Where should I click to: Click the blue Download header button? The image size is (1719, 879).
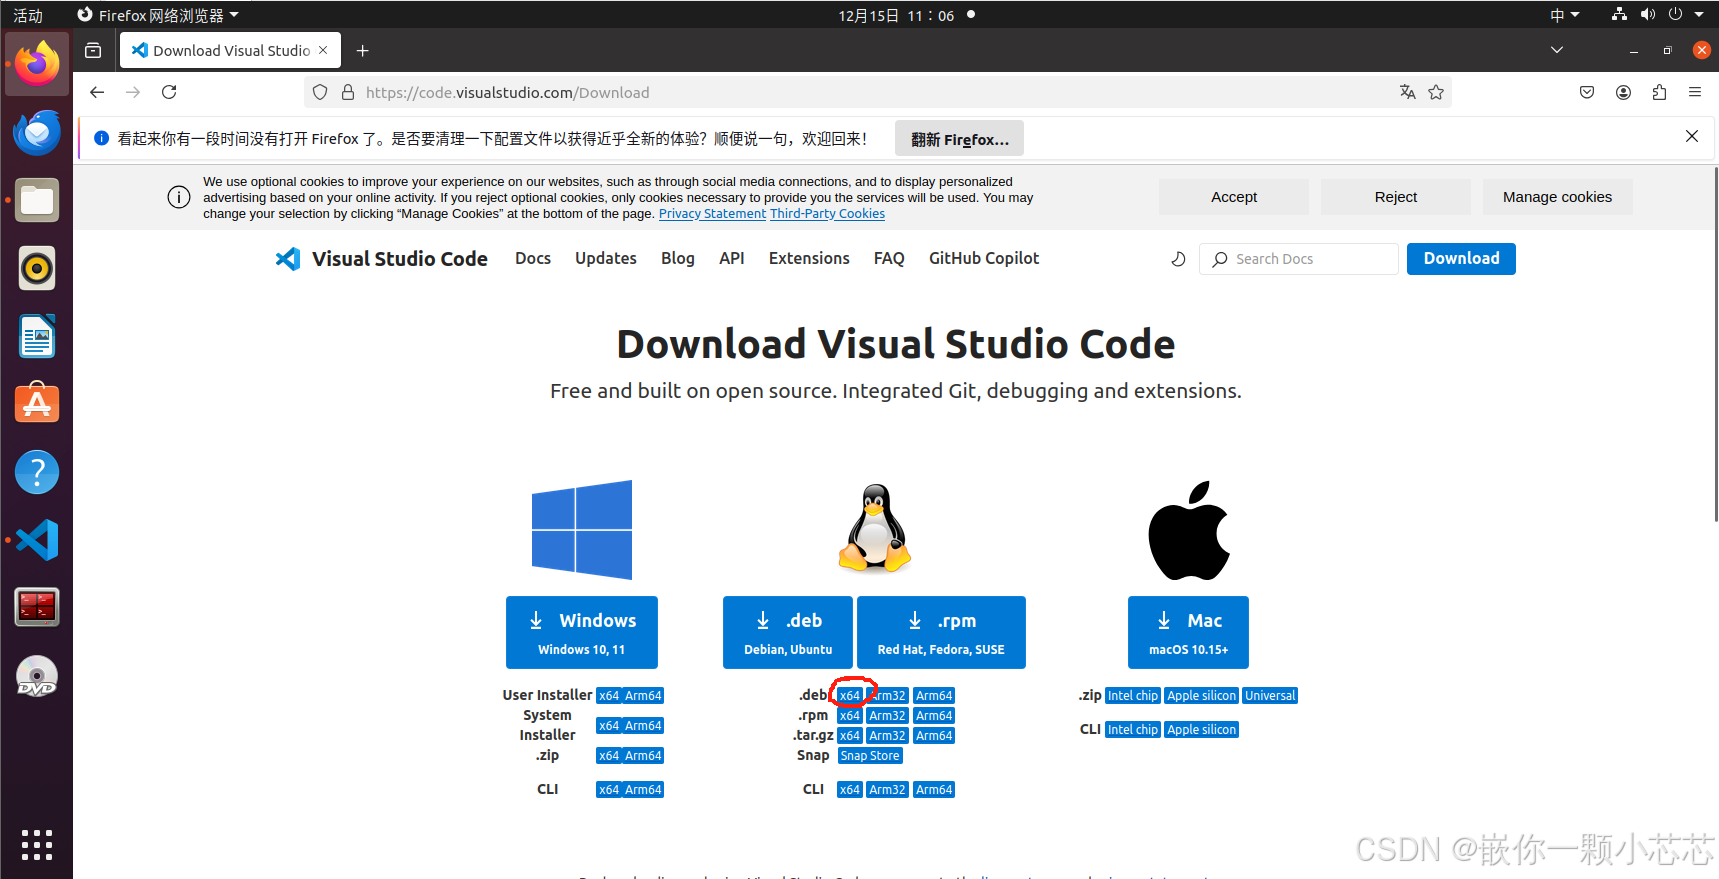click(x=1461, y=259)
